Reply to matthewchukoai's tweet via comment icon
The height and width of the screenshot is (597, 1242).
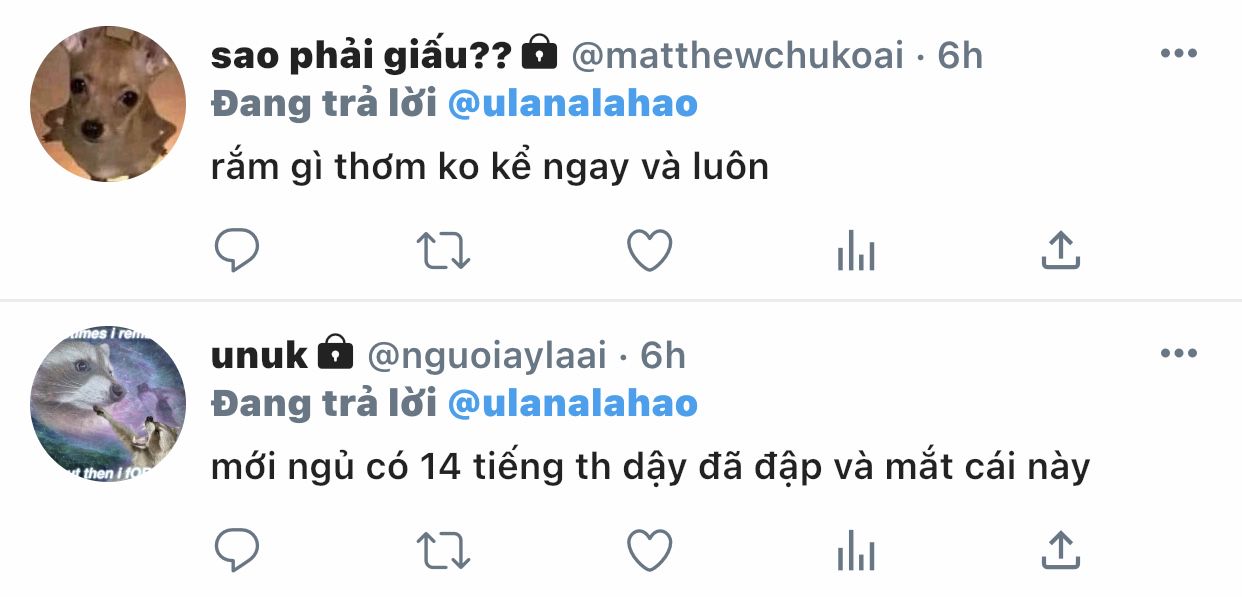(237, 251)
